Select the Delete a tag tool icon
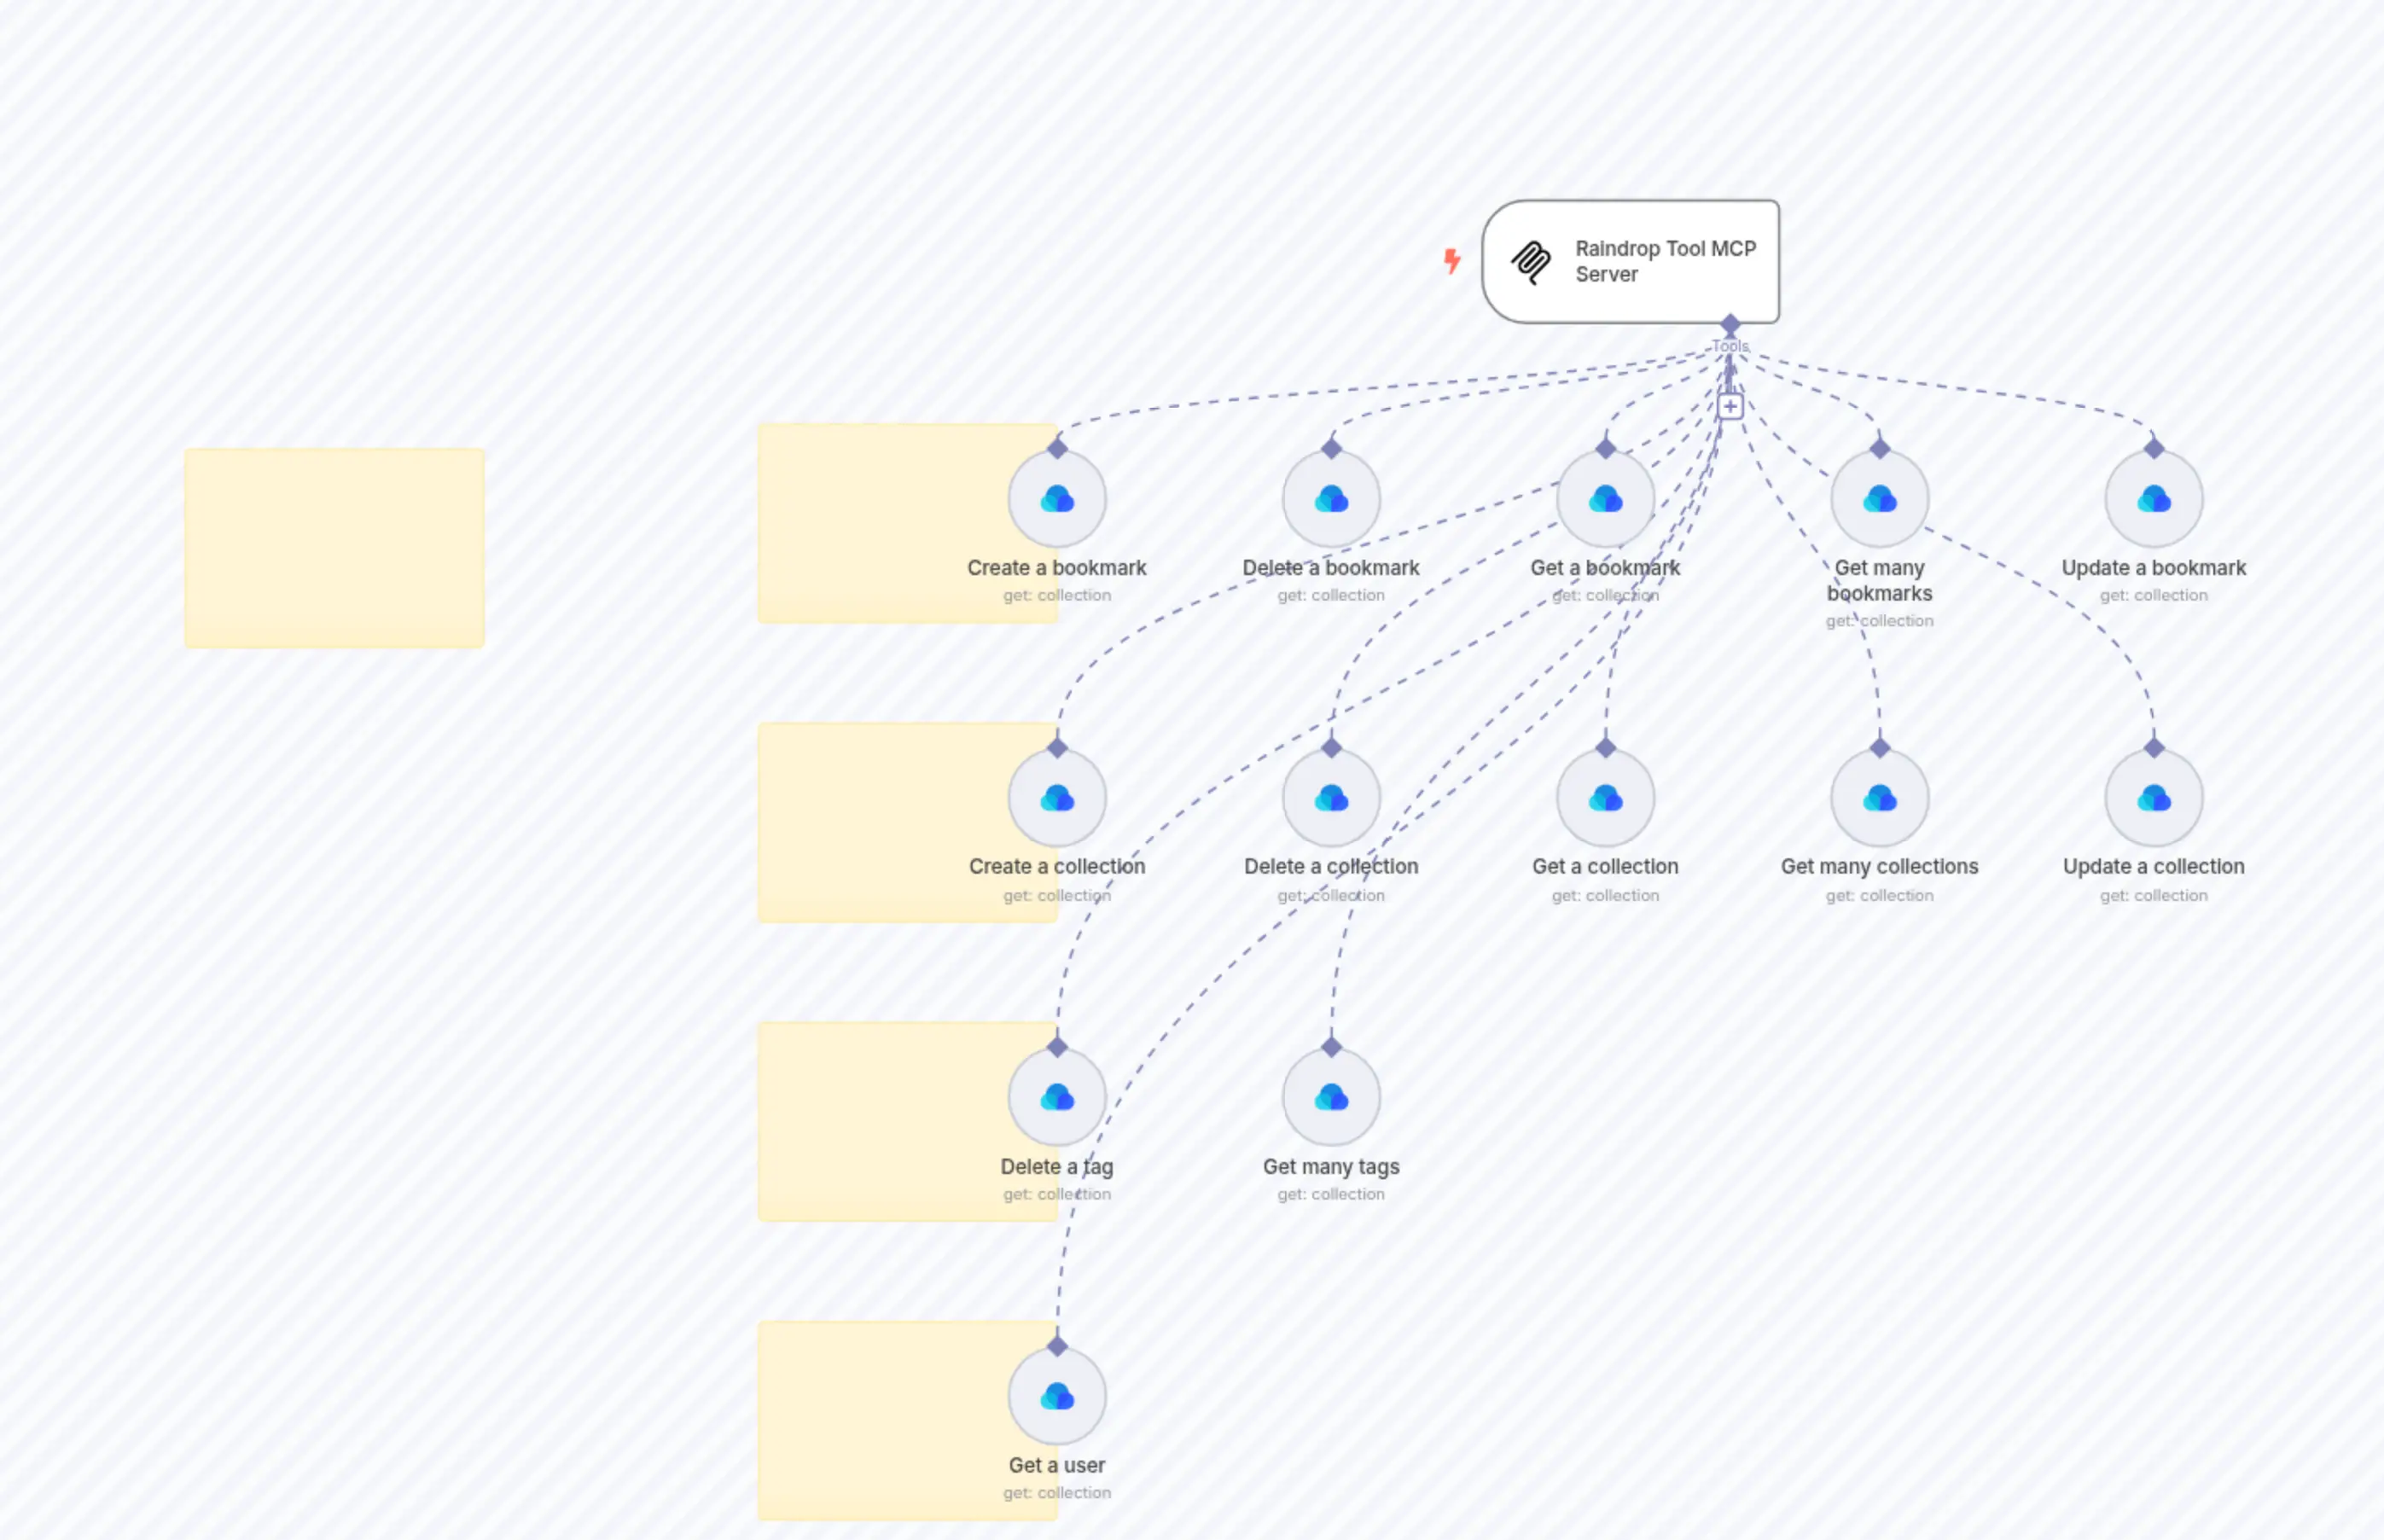The image size is (2384, 1540). [1058, 1096]
